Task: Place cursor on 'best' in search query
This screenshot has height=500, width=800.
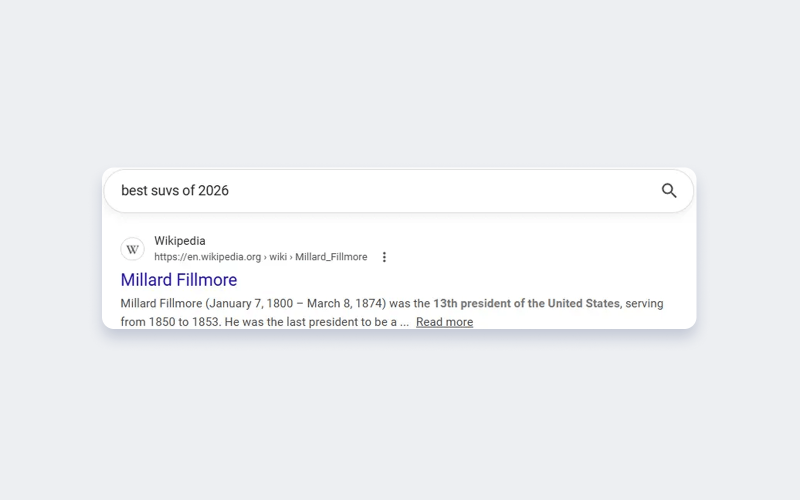Action: pyautogui.click(x=134, y=191)
